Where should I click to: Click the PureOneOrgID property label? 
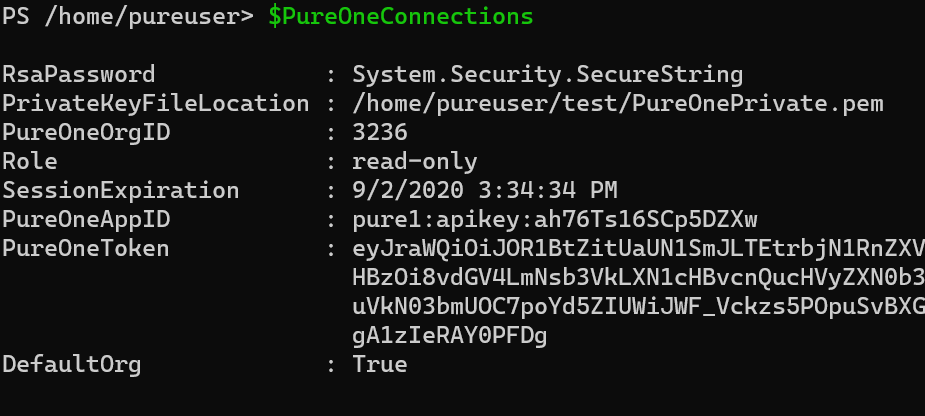pyautogui.click(x=86, y=132)
